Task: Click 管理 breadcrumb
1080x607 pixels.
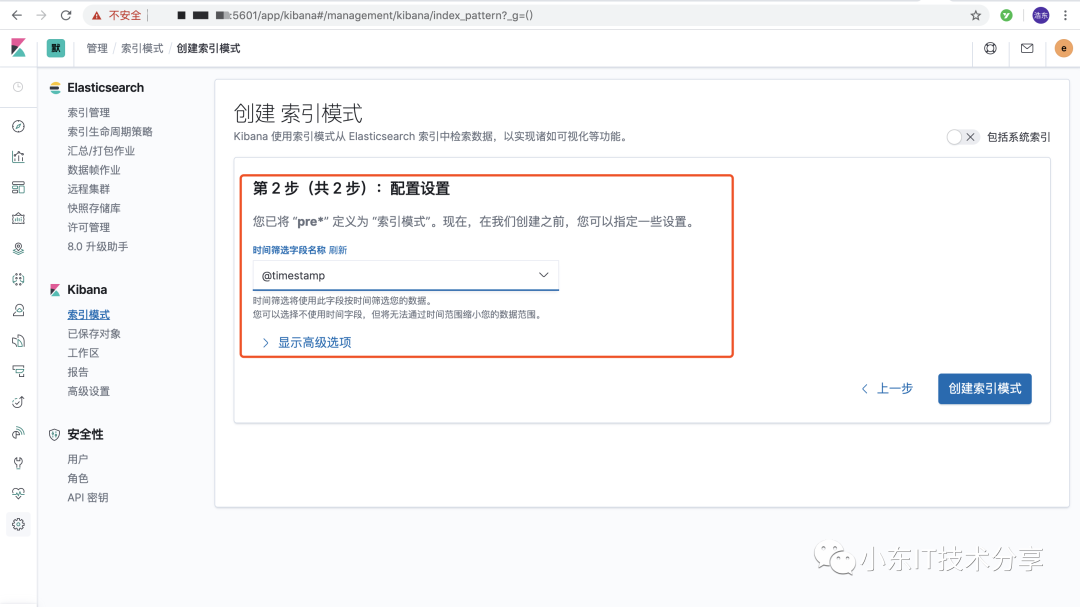Action: click(x=97, y=48)
